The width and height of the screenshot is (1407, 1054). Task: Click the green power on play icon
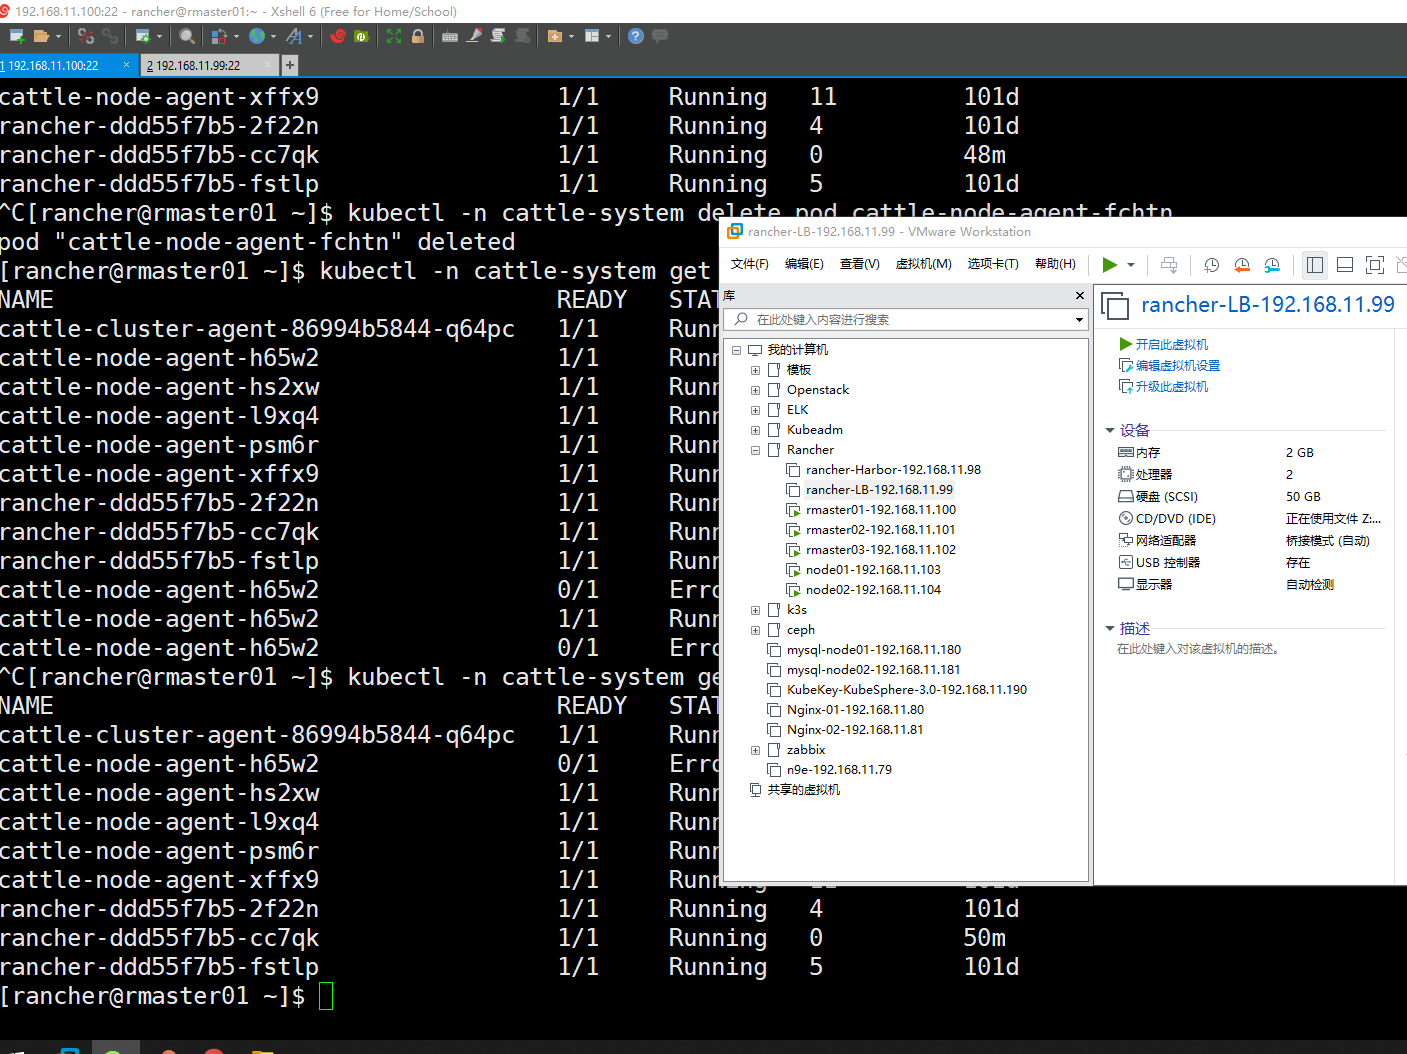(1109, 265)
